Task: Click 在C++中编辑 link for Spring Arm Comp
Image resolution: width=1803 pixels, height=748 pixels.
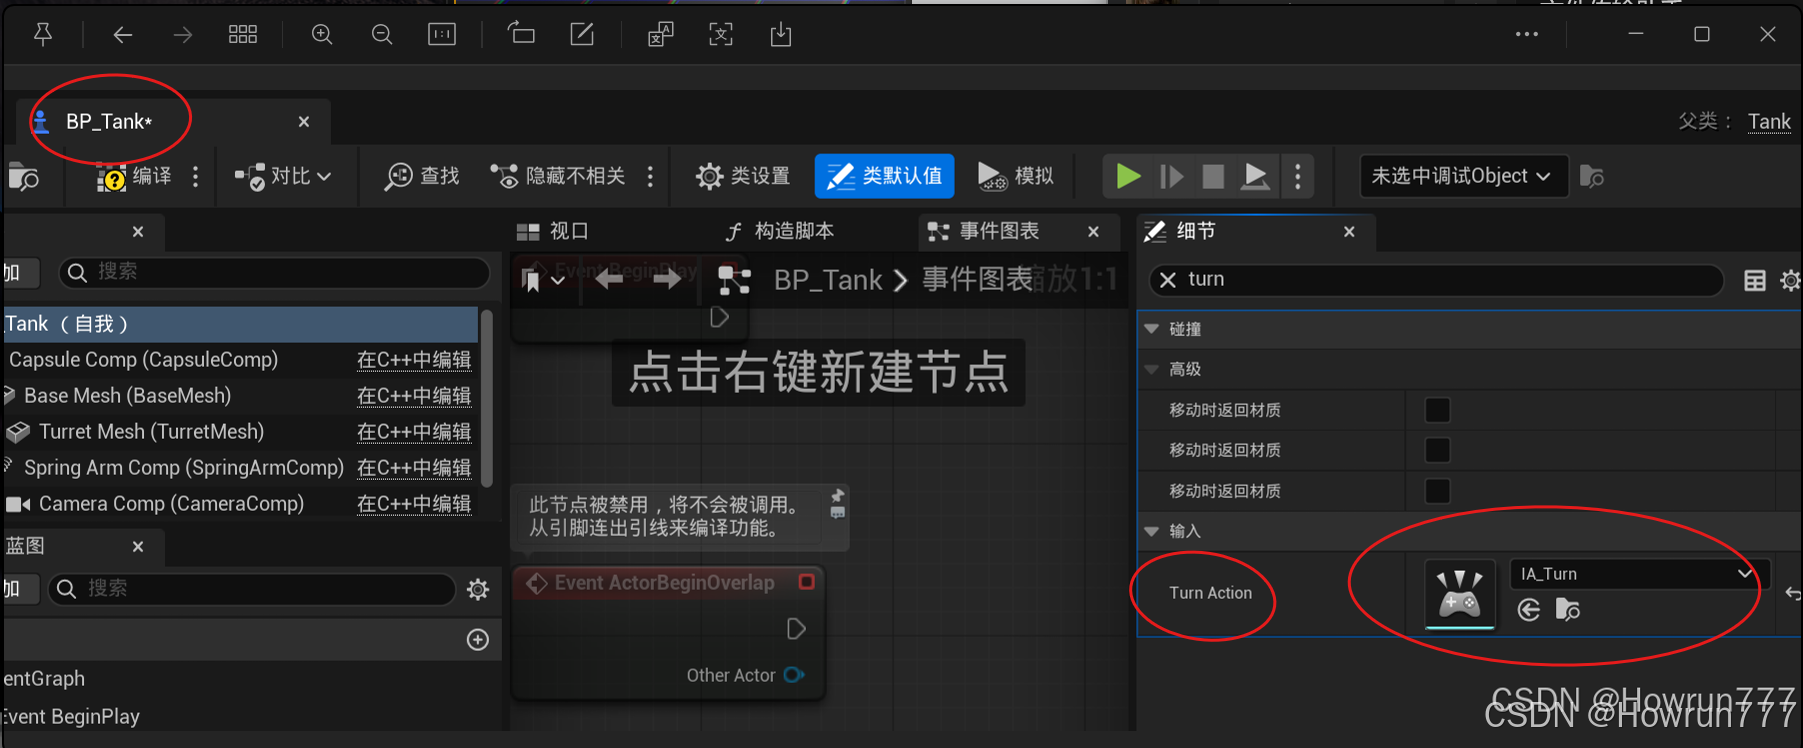Action: tap(414, 468)
